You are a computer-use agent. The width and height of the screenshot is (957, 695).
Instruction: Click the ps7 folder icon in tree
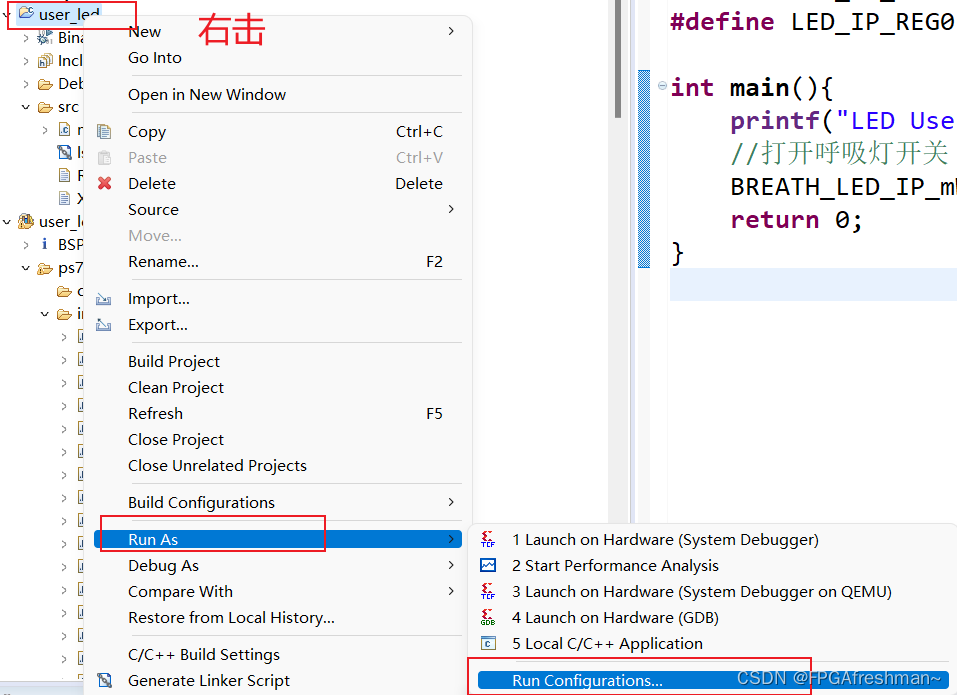(x=45, y=268)
